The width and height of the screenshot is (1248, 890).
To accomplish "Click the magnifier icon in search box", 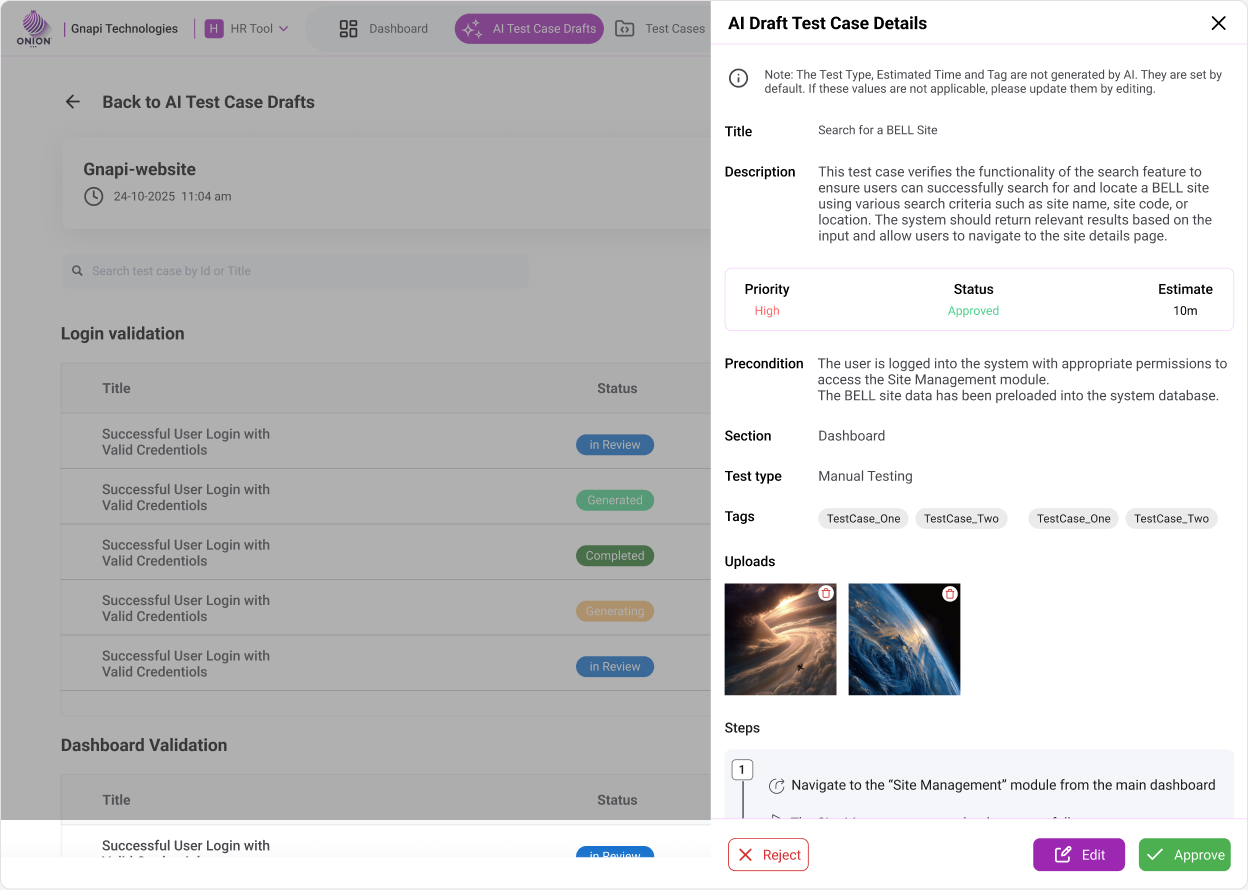I will [x=77, y=271].
